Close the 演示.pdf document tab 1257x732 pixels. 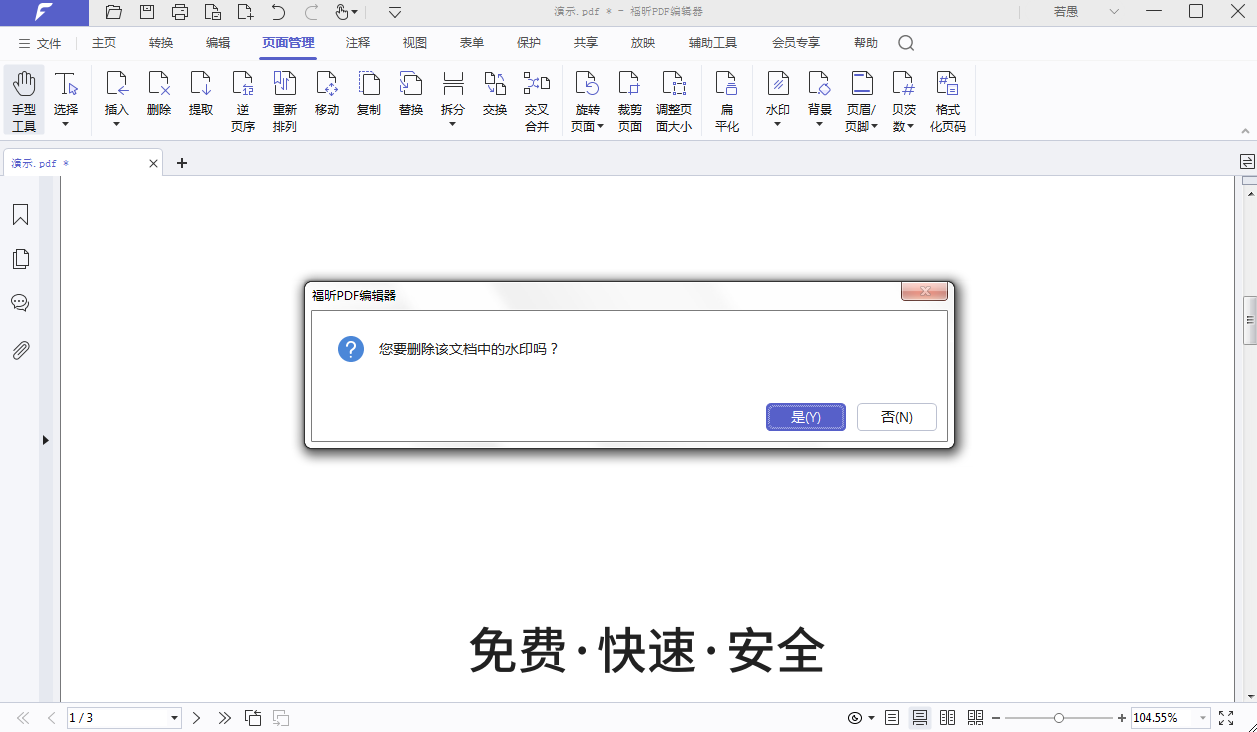153,163
